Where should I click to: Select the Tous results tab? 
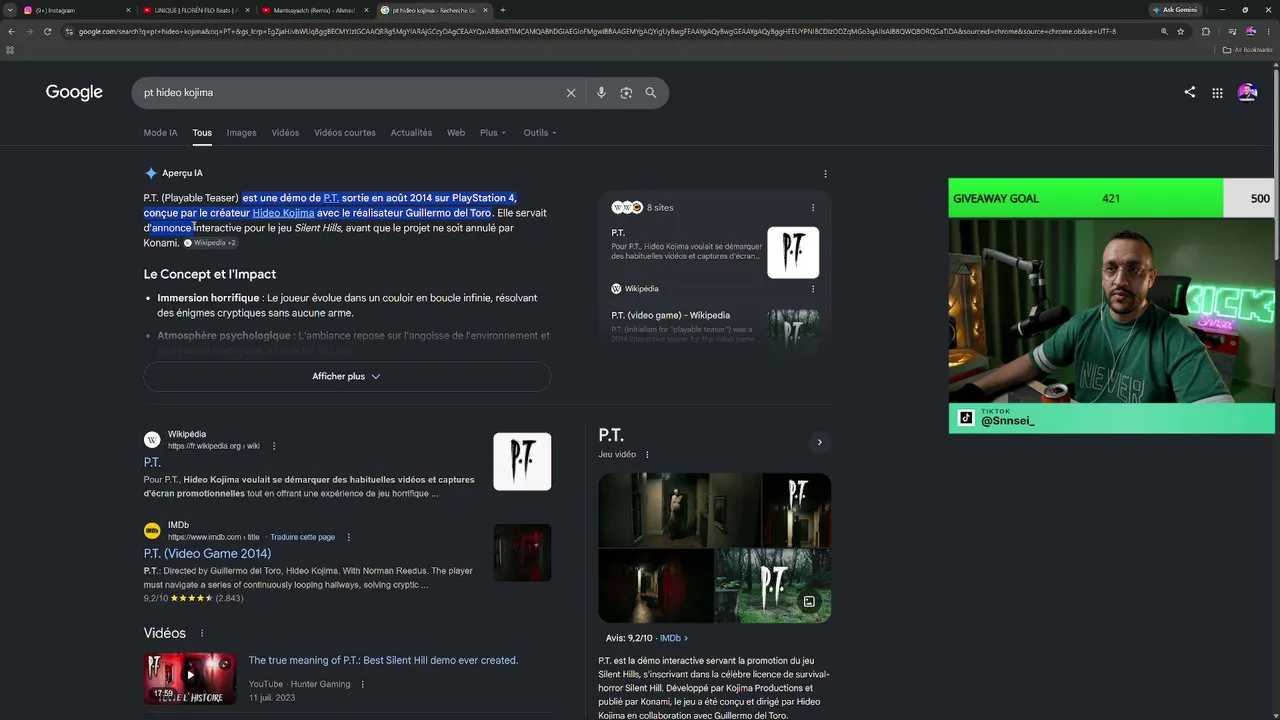pyautogui.click(x=202, y=133)
